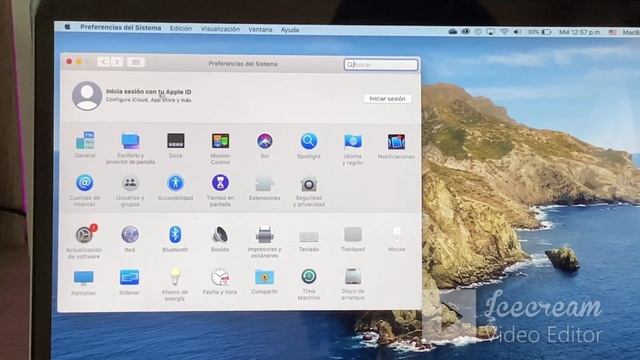The image size is (640, 360).
Task: Open the Extensiones preferences icon
Action: pos(264,183)
